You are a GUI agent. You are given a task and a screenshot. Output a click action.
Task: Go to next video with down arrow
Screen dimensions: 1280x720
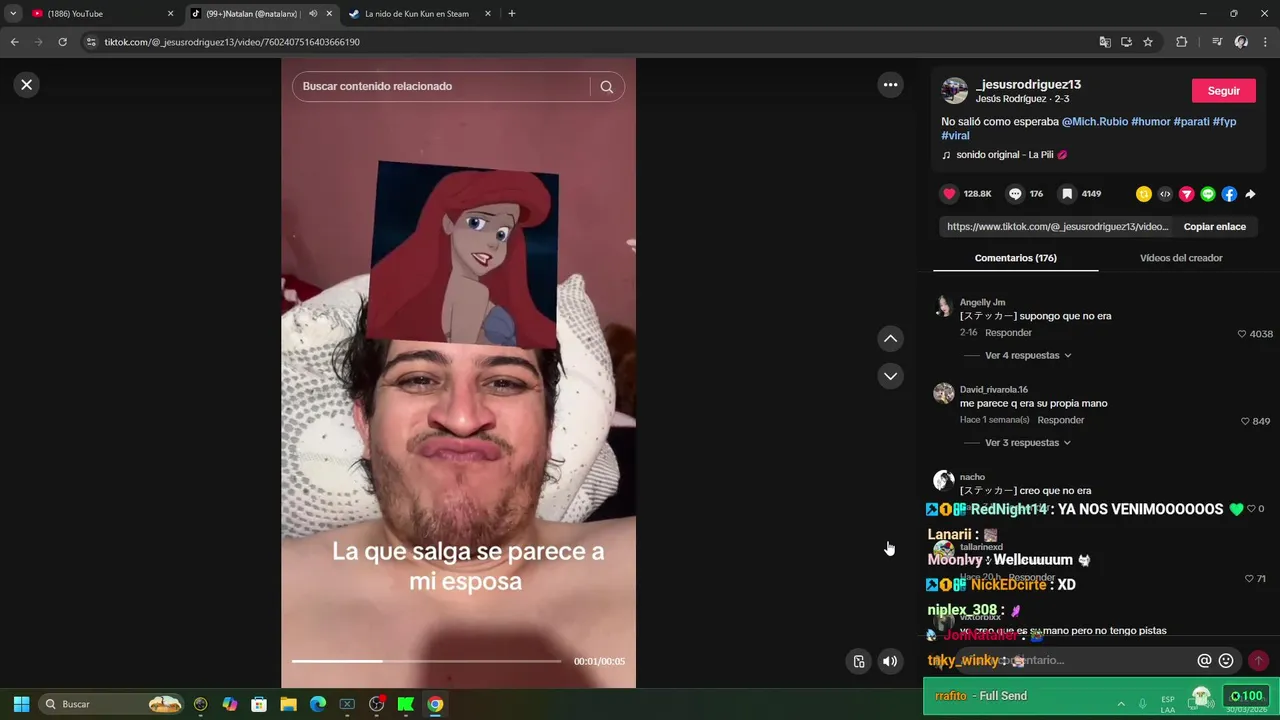[890, 376]
